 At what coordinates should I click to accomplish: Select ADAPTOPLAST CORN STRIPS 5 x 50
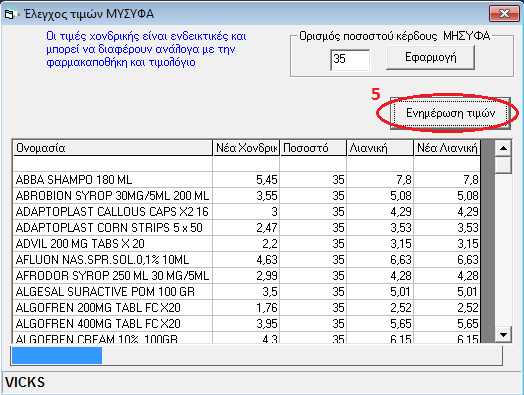point(247,228)
